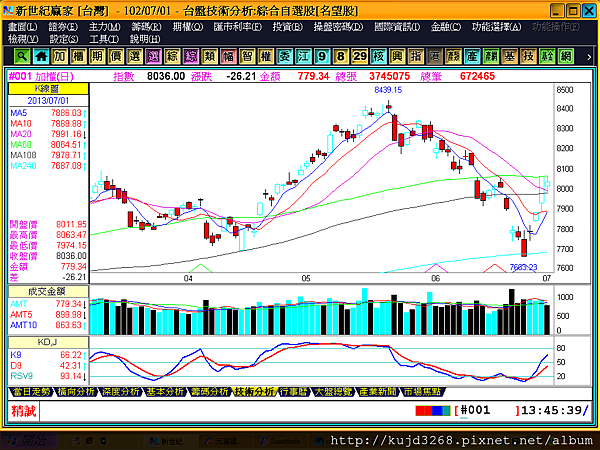Select the red 幅 toolbar button

pos(228,56)
